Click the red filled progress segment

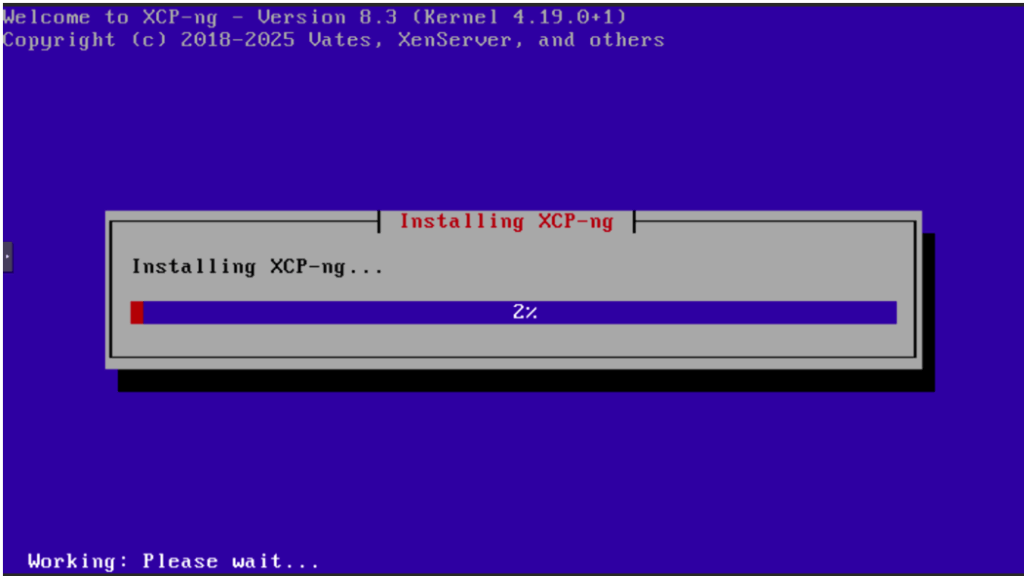click(x=136, y=312)
